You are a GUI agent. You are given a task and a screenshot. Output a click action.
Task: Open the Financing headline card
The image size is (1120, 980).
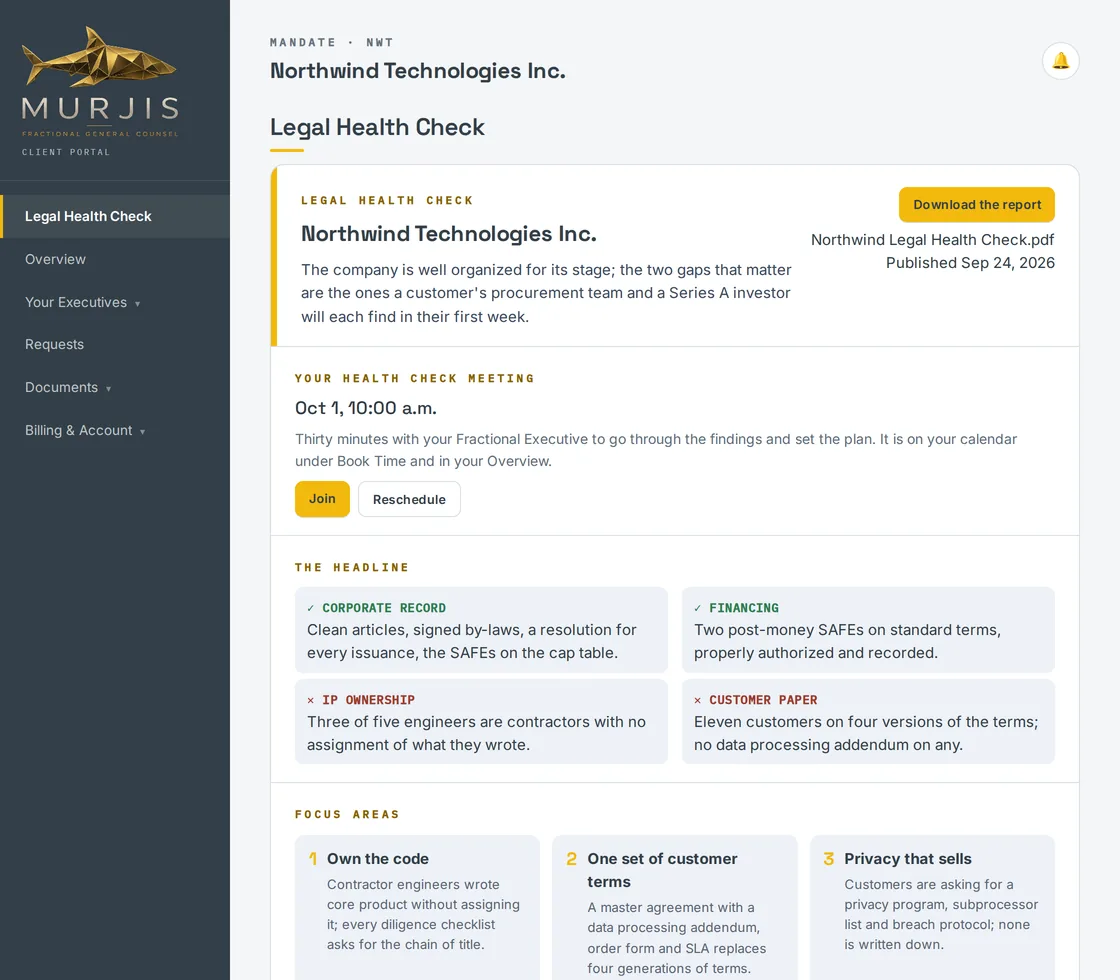(869, 630)
